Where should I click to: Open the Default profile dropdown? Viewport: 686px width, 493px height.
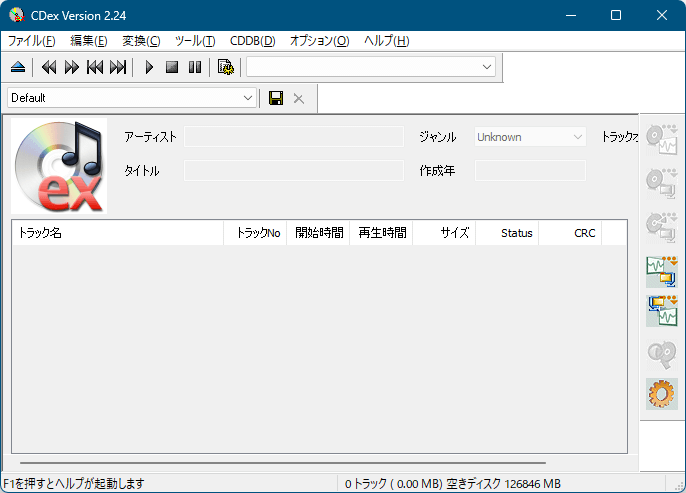[x=132, y=98]
